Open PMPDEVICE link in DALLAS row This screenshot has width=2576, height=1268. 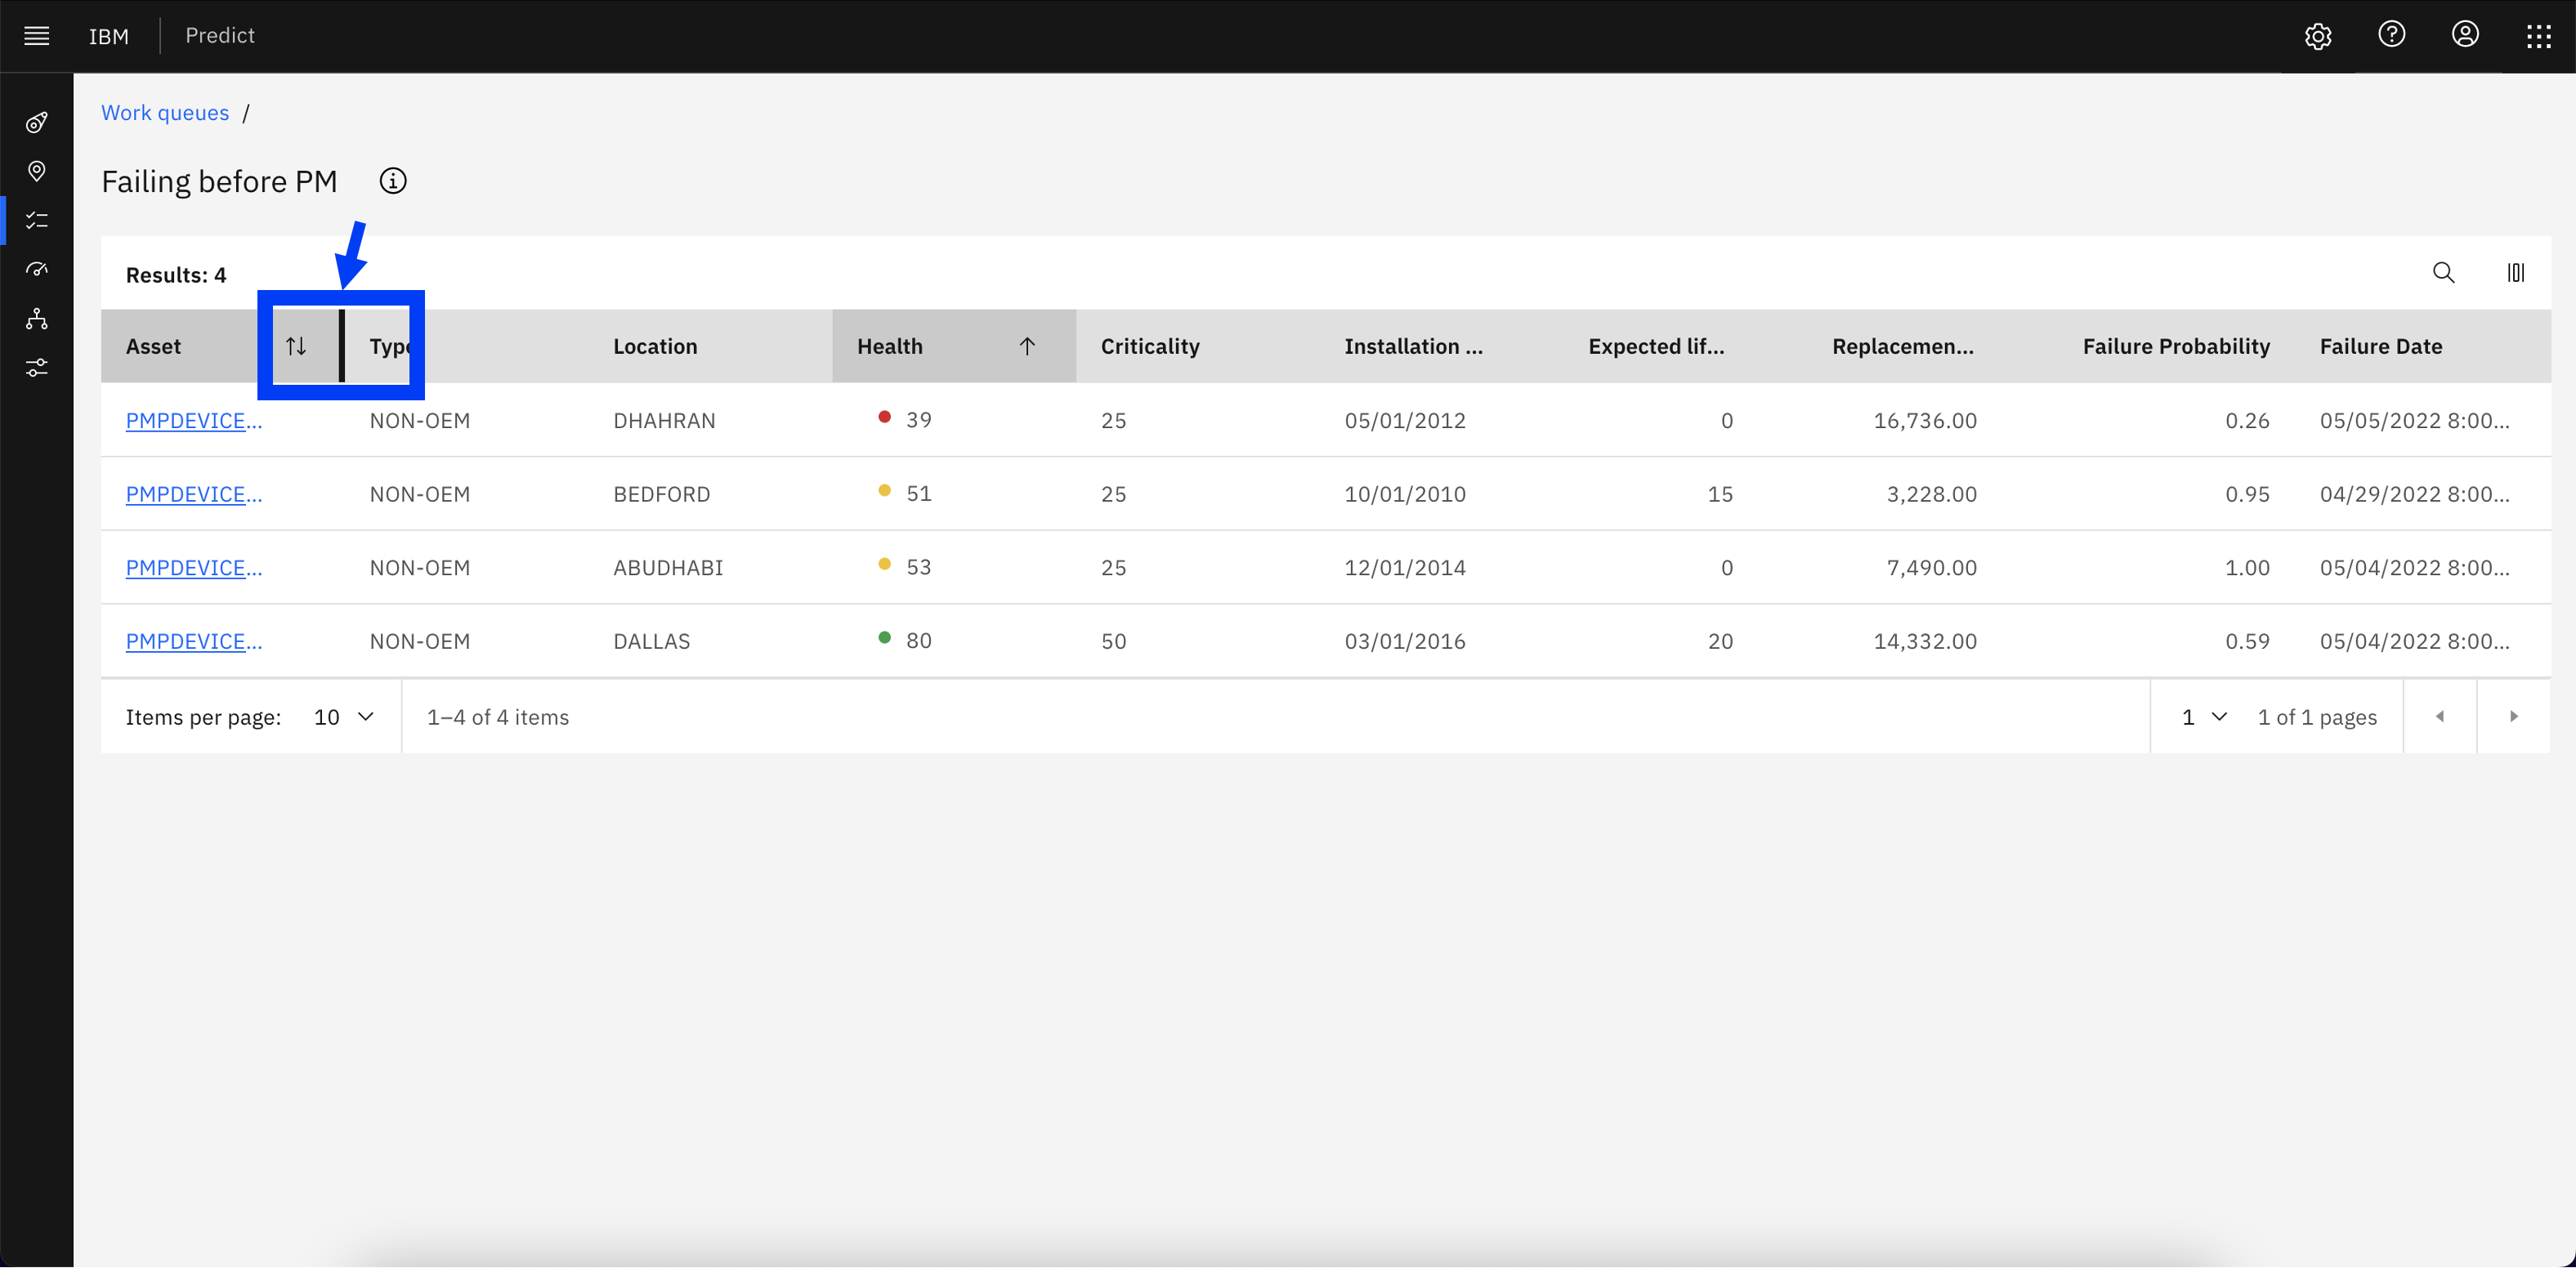(x=194, y=641)
